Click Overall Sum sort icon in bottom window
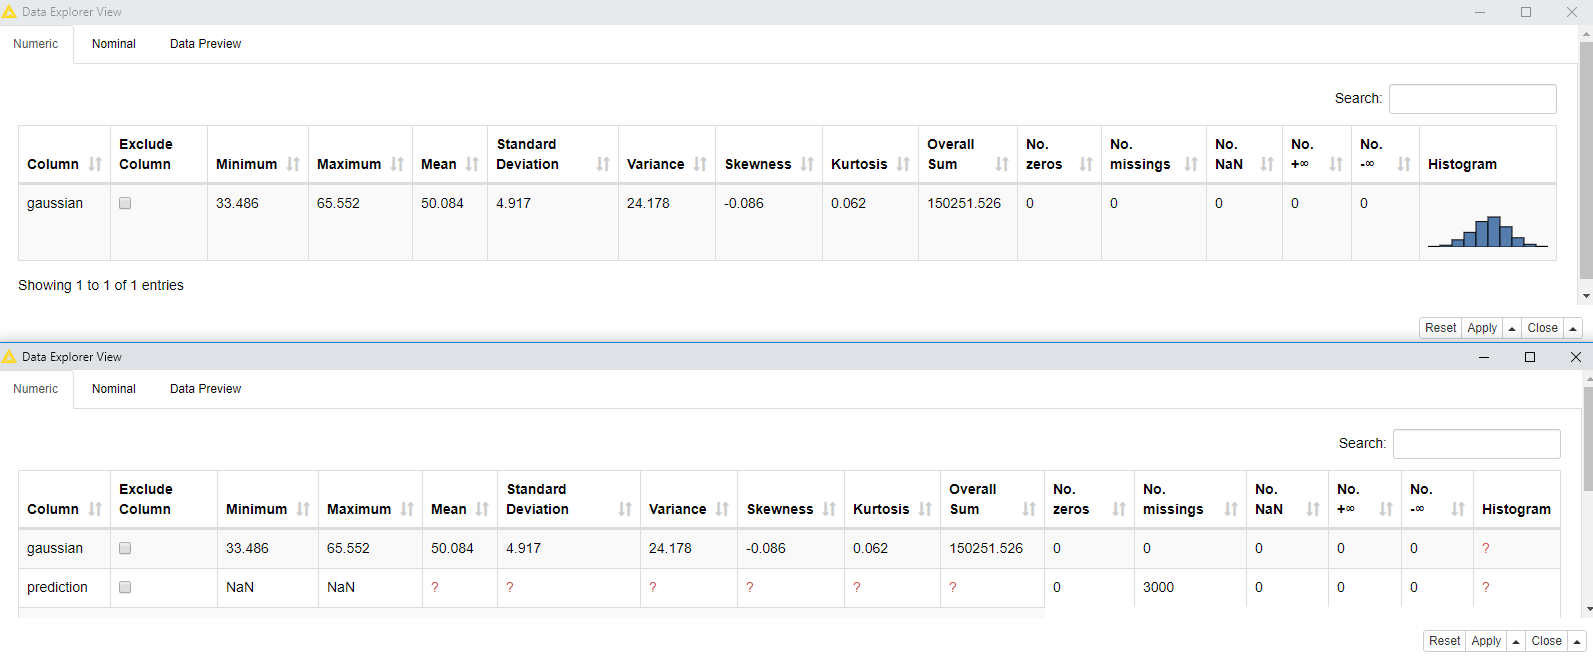The width and height of the screenshot is (1593, 662). click(1029, 509)
